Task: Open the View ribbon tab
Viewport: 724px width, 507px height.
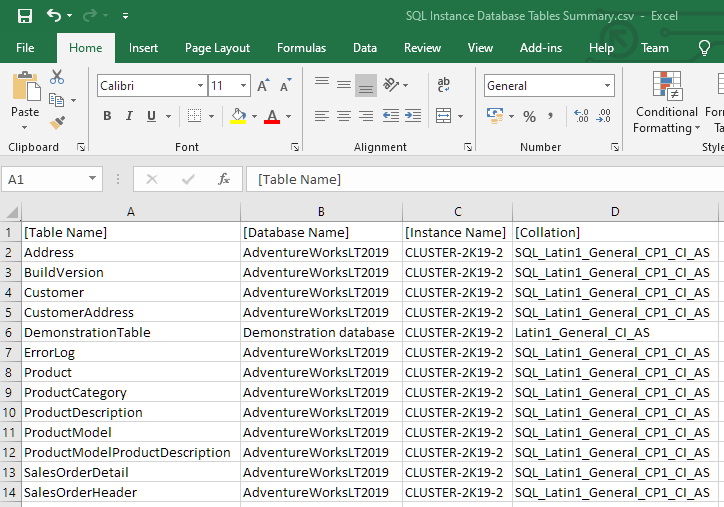Action: pyautogui.click(x=480, y=48)
